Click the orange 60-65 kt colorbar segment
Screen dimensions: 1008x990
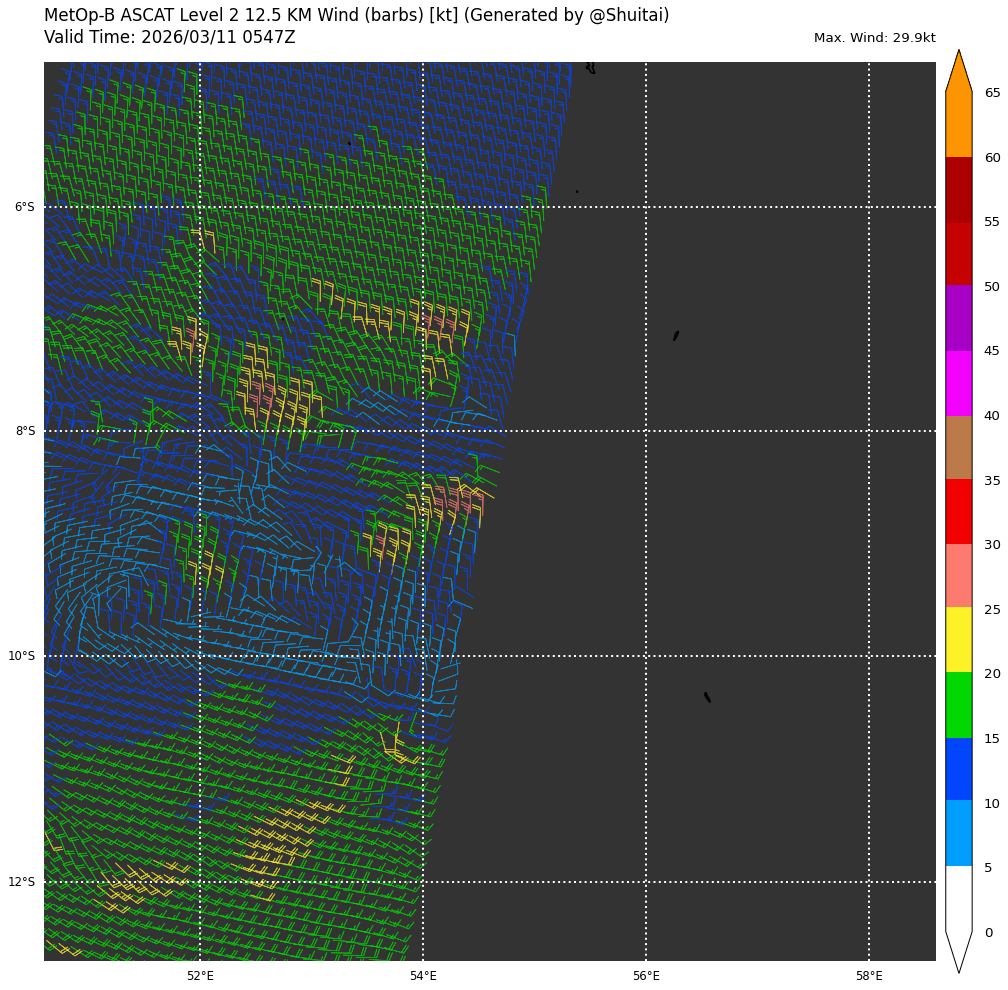click(x=958, y=124)
